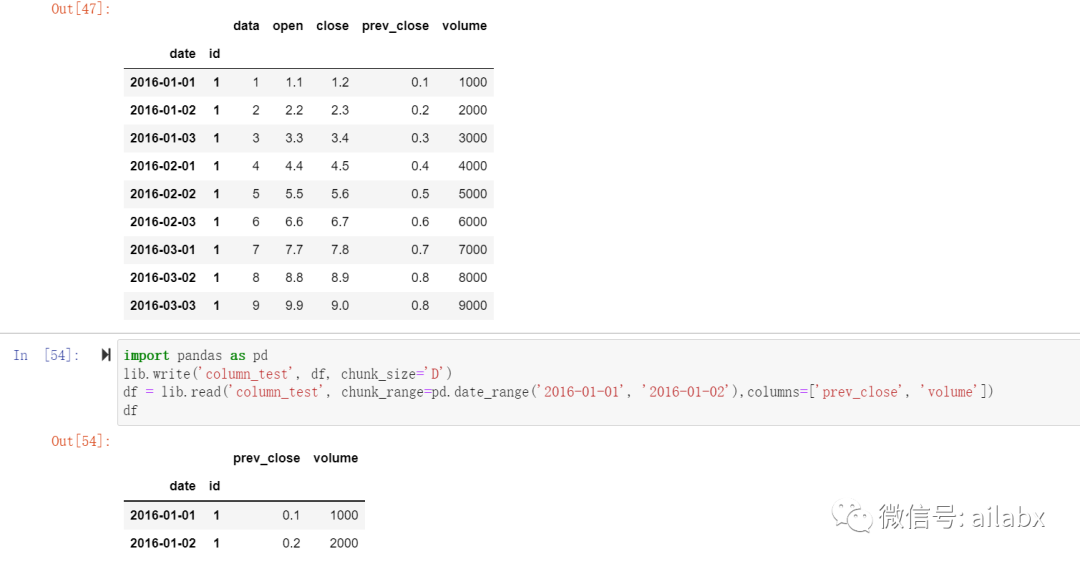Click the 'date' index label in Out[47]
Image resolution: width=1080 pixels, height=564 pixels.
coord(183,54)
